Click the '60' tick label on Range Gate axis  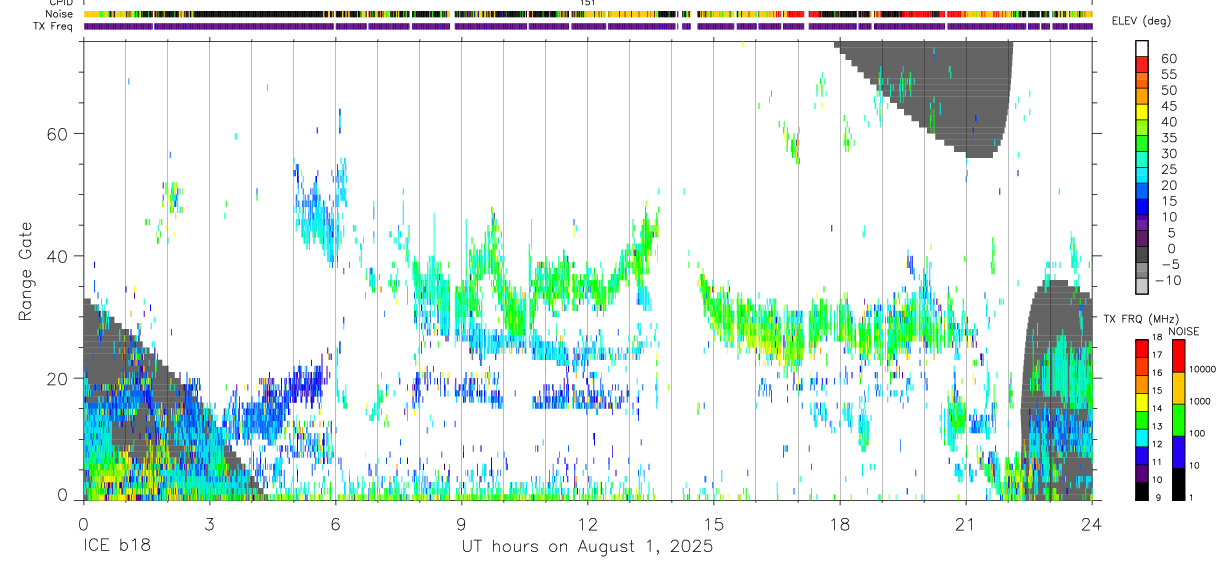click(x=59, y=133)
